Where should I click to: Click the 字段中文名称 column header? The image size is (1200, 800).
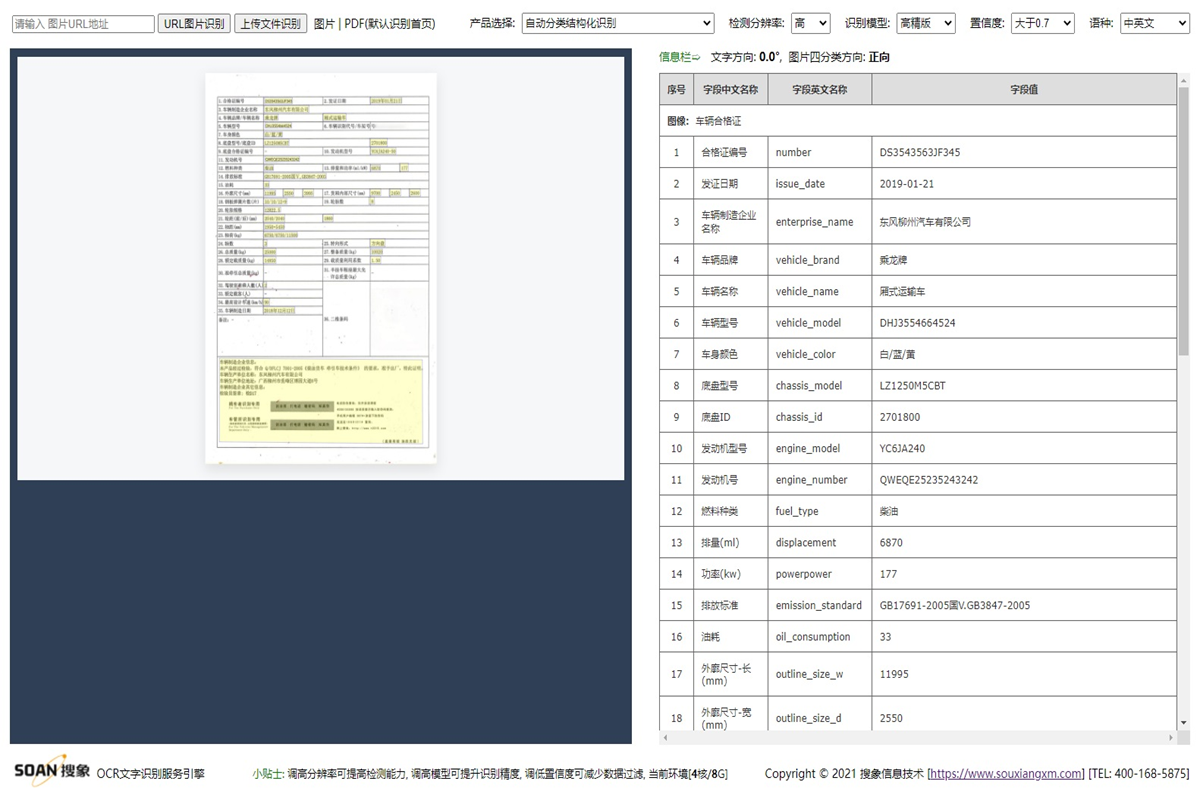[730, 89]
